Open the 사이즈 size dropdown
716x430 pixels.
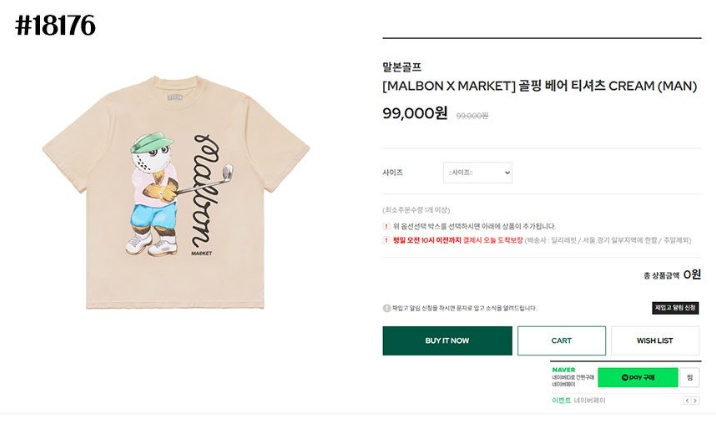pos(478,173)
